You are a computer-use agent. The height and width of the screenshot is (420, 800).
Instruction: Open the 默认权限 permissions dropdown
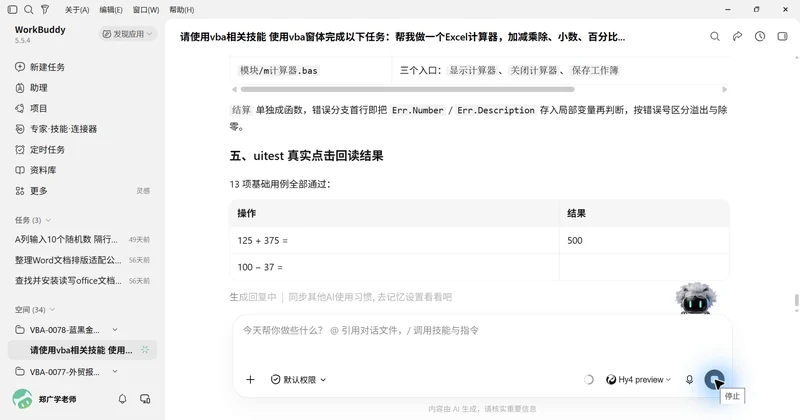click(x=298, y=380)
